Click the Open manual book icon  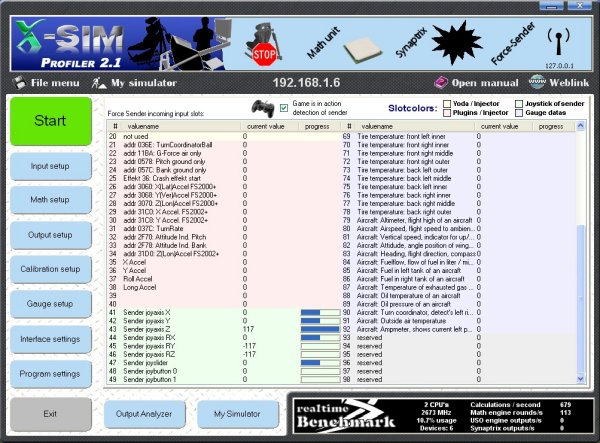441,82
